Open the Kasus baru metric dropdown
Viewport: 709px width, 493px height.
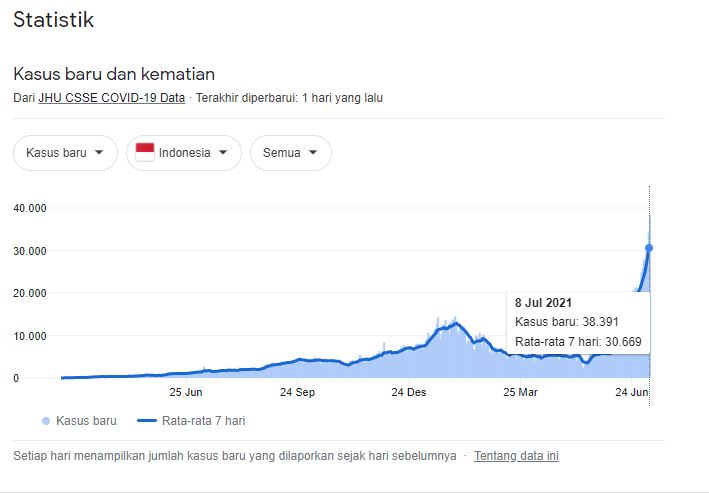(65, 153)
